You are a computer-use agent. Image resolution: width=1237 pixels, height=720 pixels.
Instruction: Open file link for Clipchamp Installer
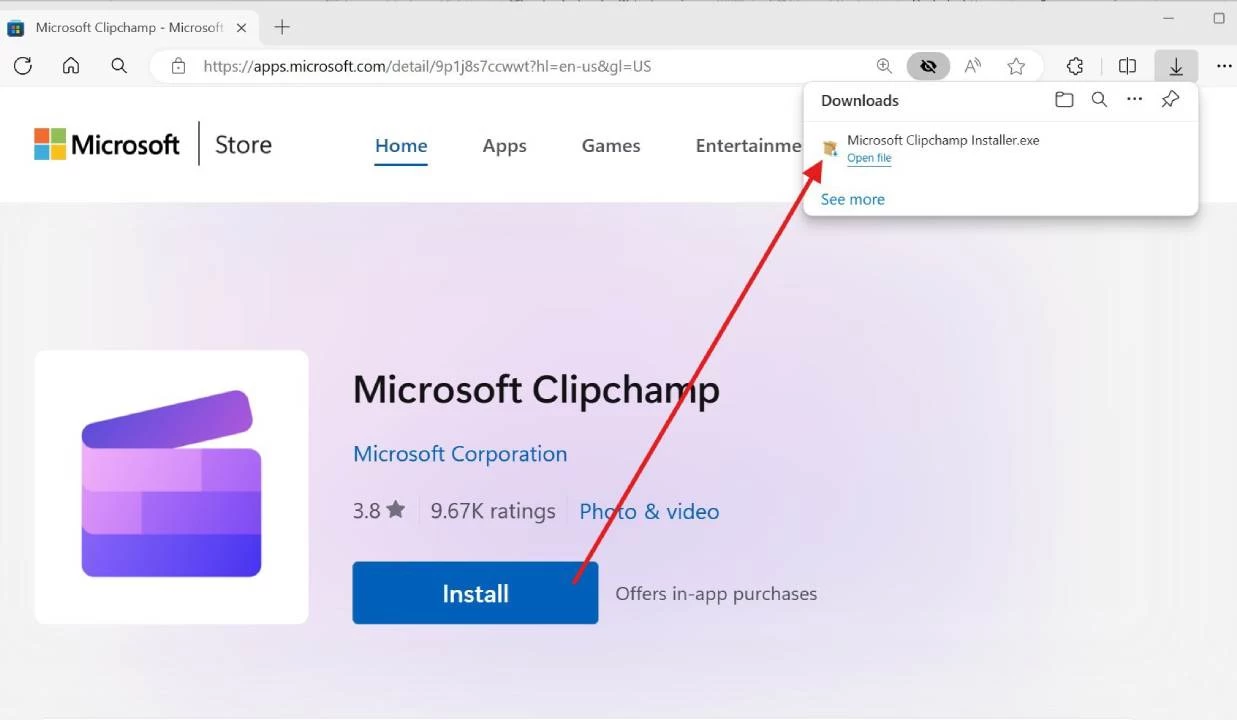[x=869, y=158]
